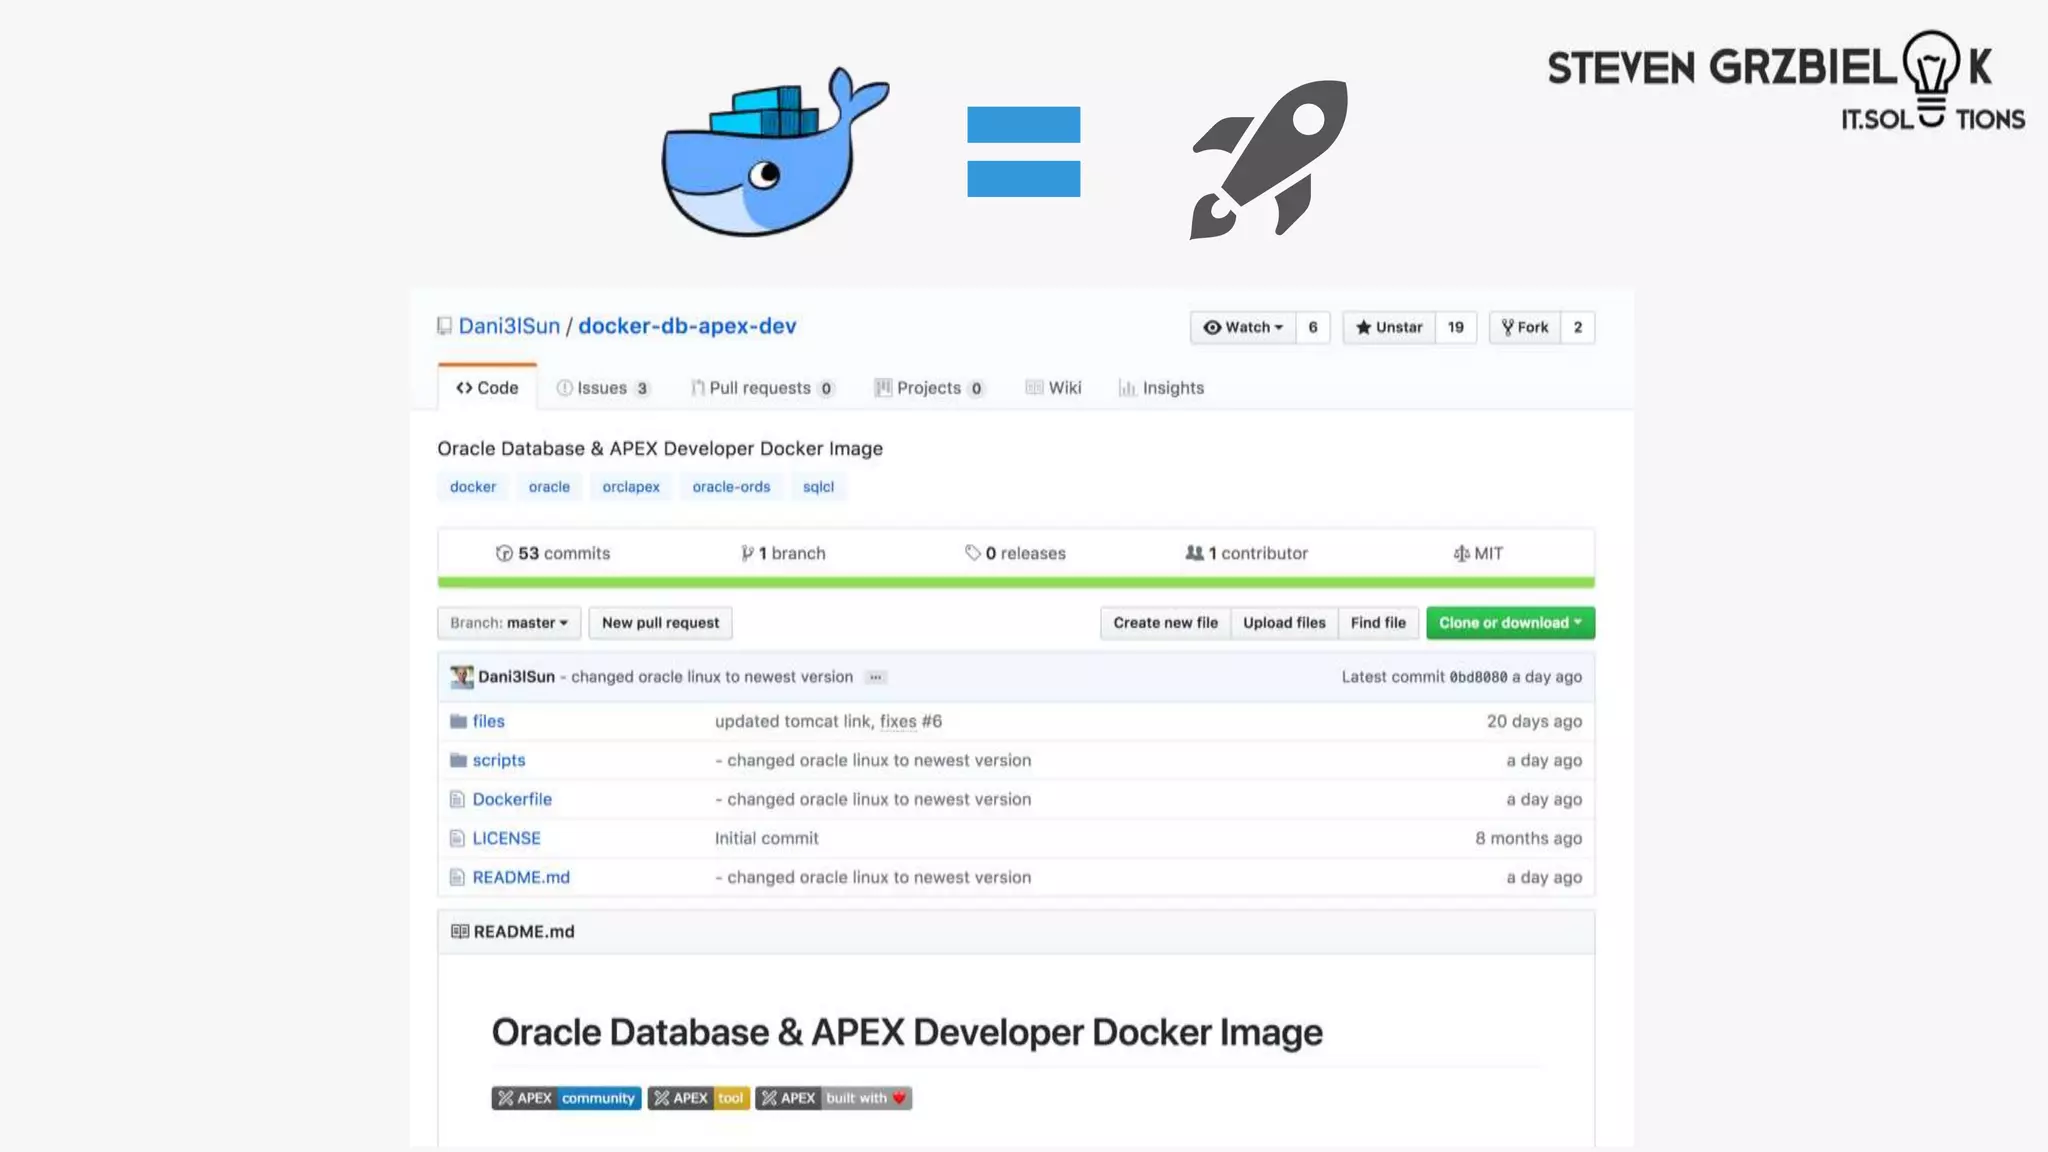
Task: Expand commit message ellipsis button
Action: (875, 677)
